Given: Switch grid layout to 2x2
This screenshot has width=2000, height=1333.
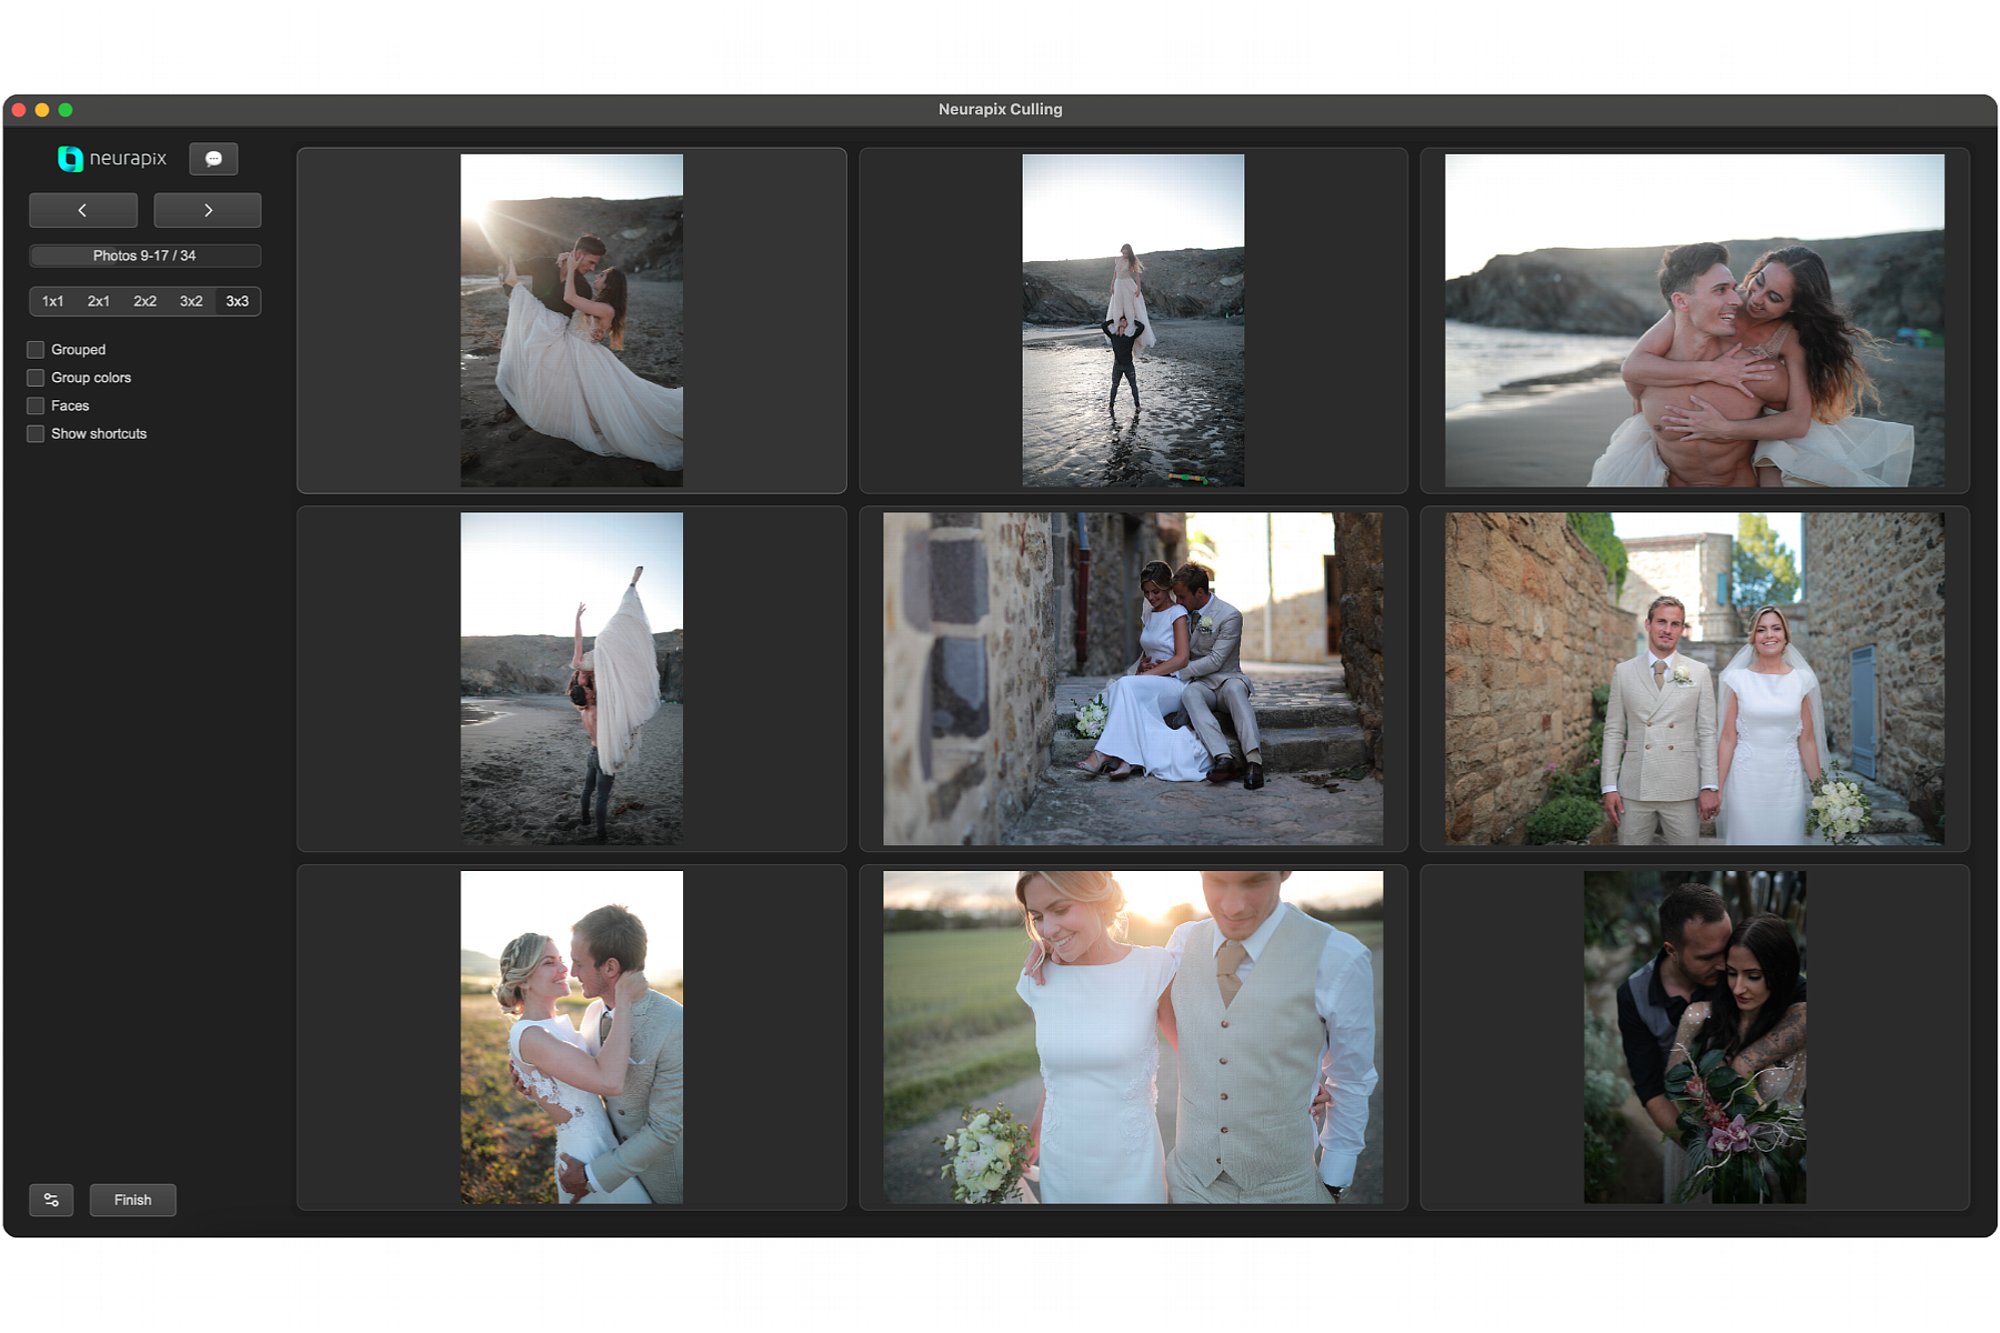Looking at the screenshot, I should pos(145,301).
